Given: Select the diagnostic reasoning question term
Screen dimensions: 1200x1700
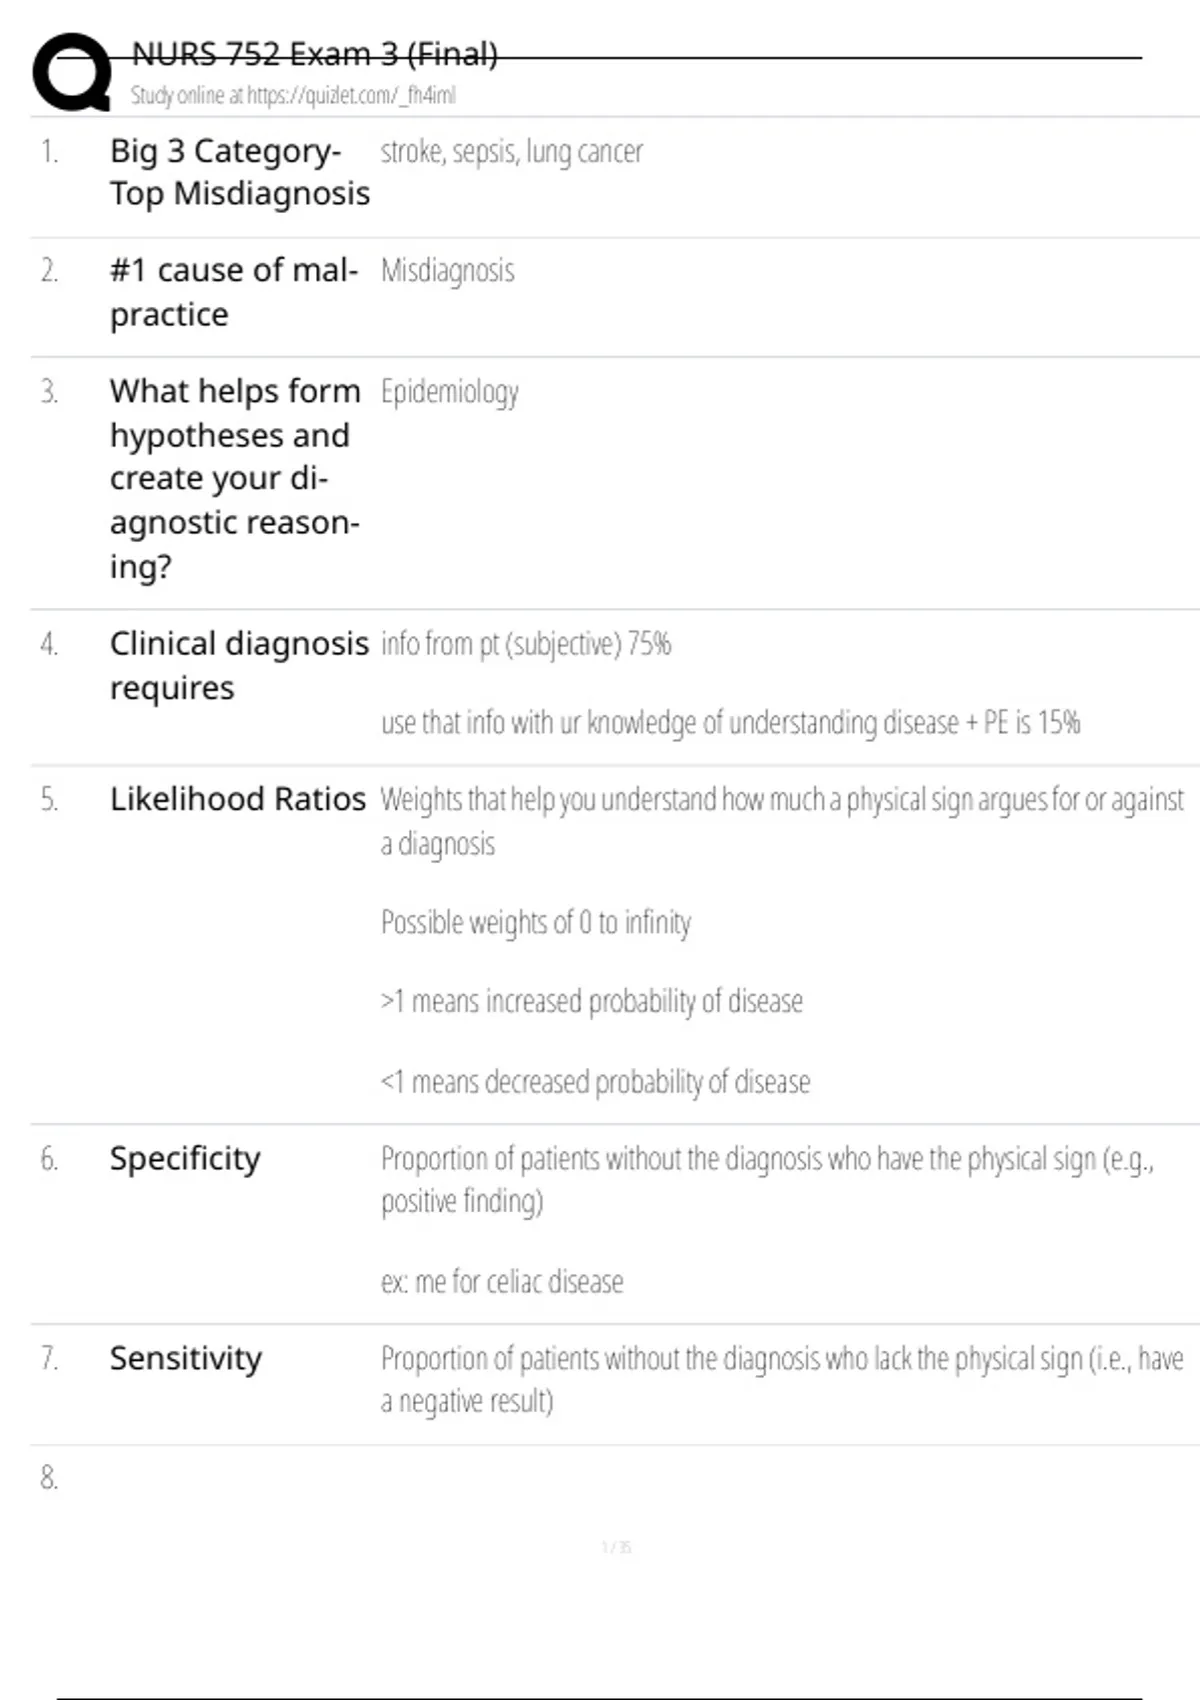Looking at the screenshot, I should click(x=235, y=478).
